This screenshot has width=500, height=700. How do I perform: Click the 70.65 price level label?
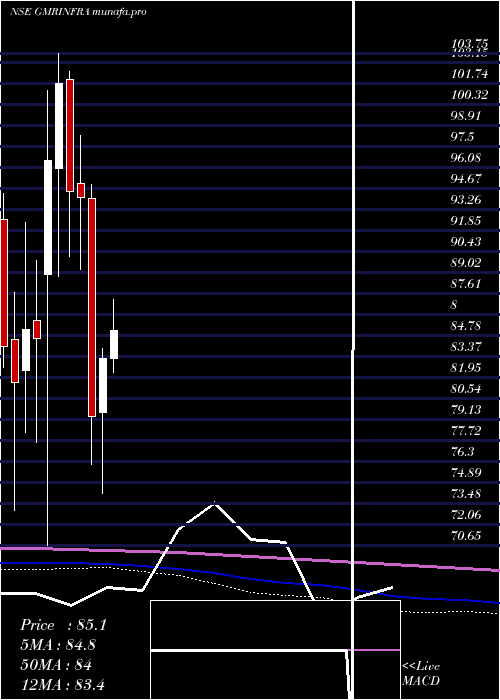point(466,536)
